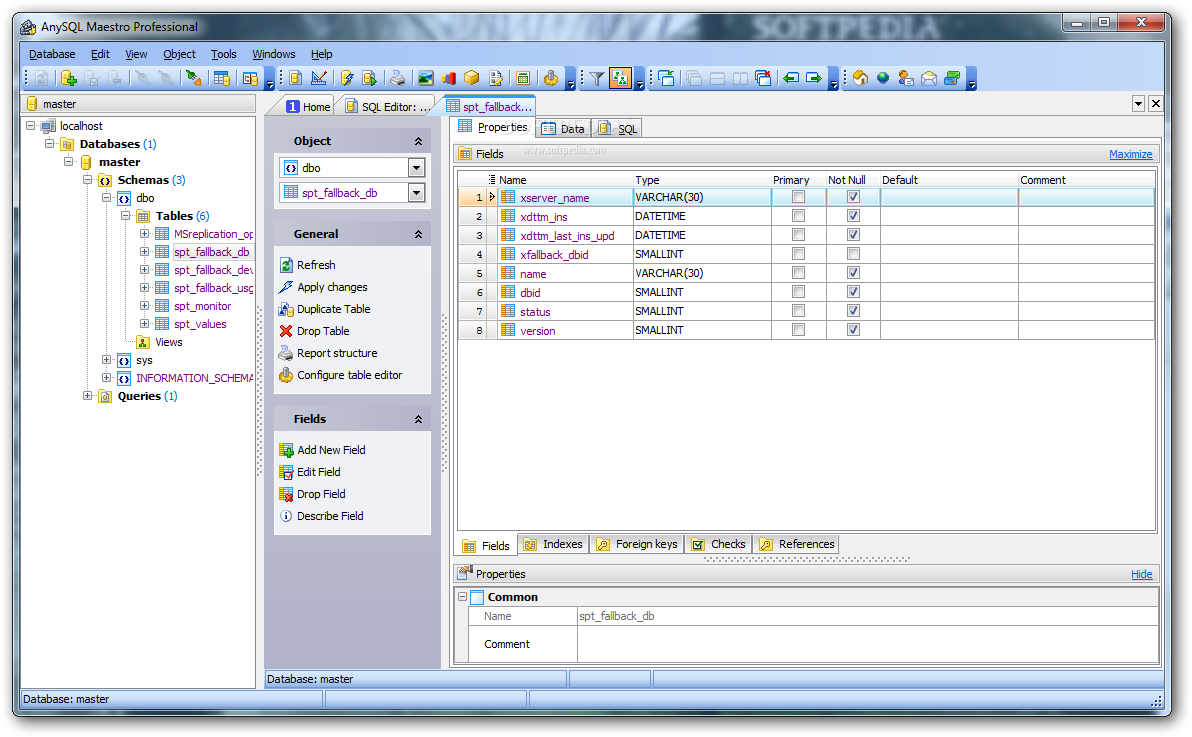
Task: Open the Database Explorer table icon in toolbar
Action: [221, 78]
